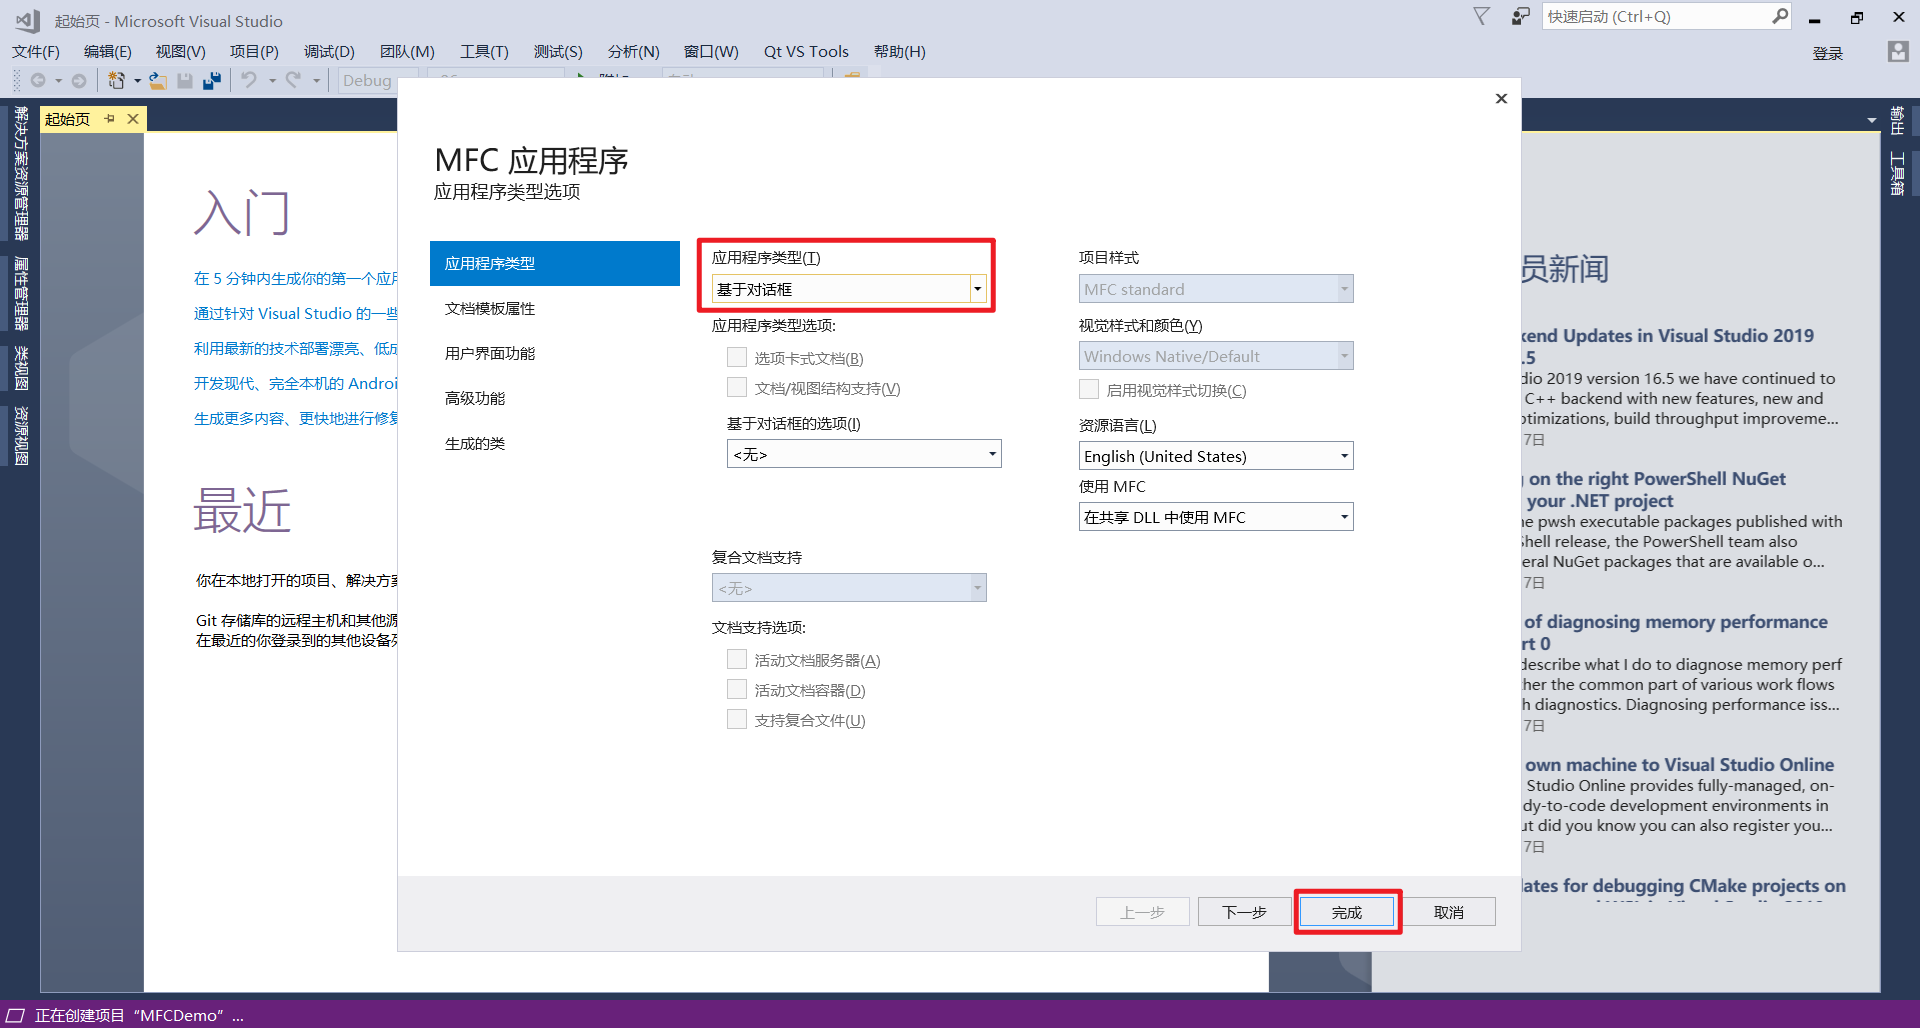
Task: Click the Open File folder icon in toolbar
Action: click(158, 80)
